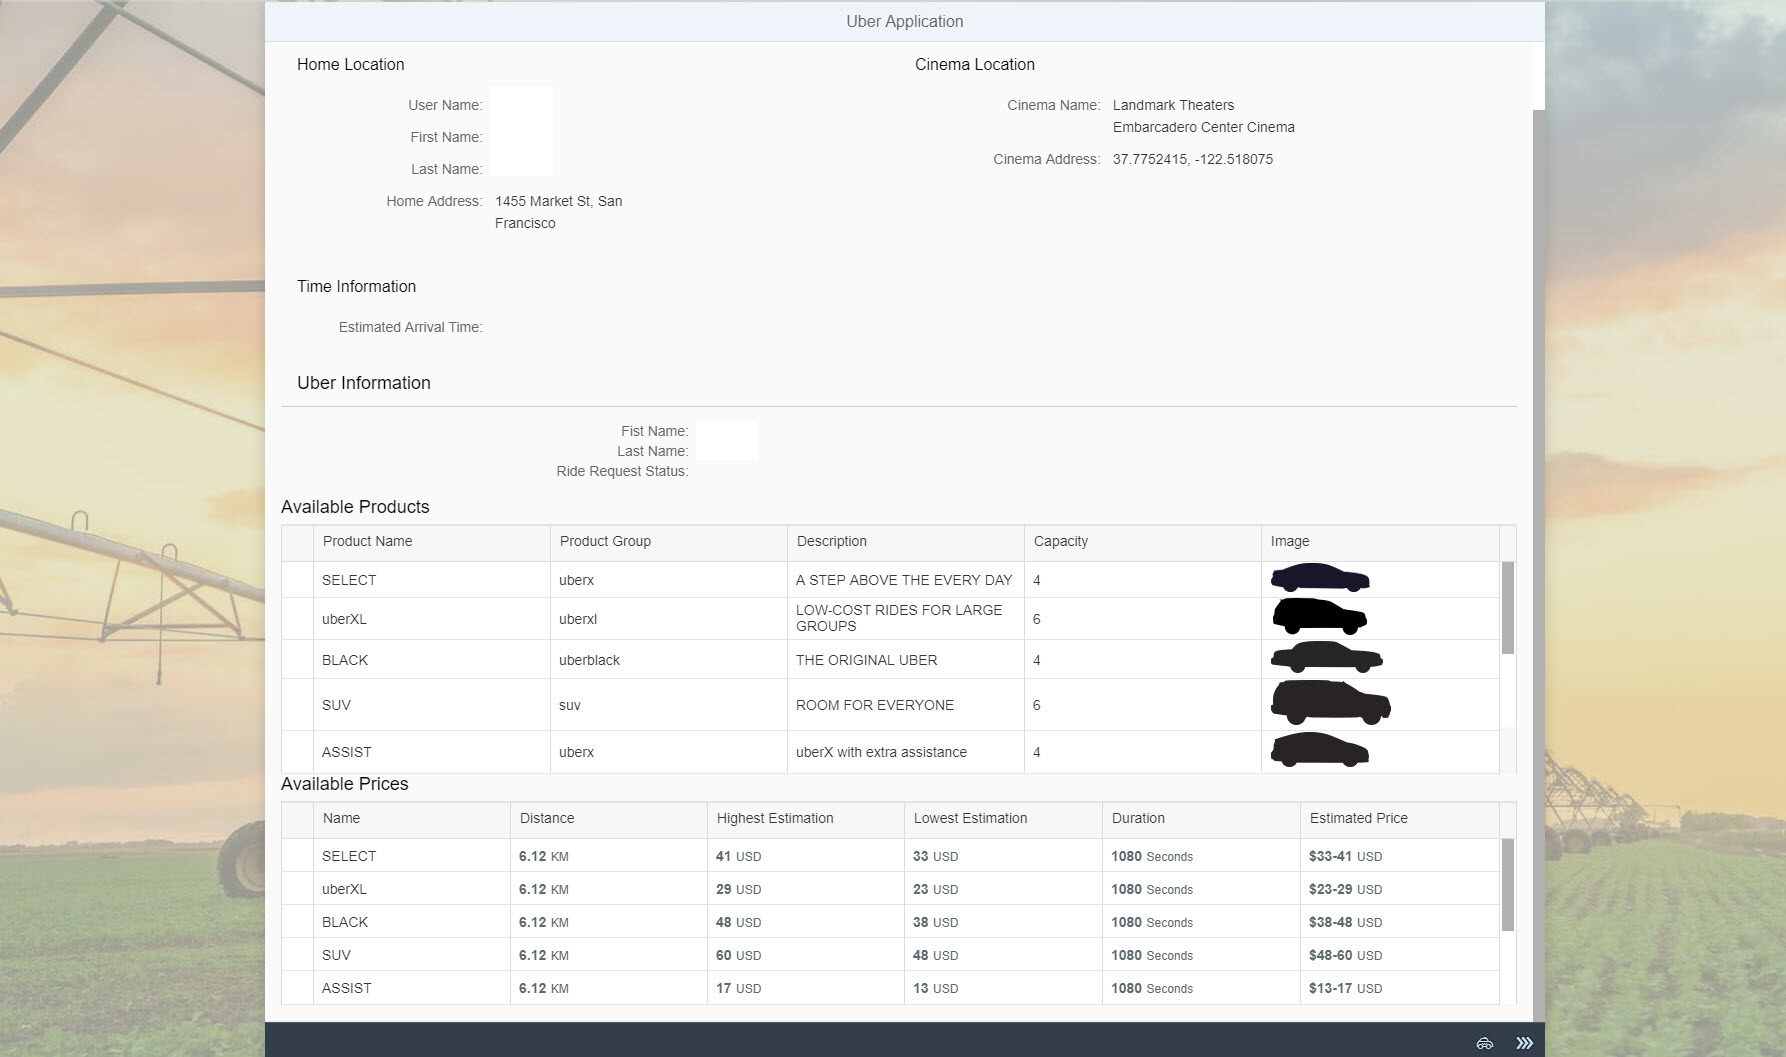Click the uberXL vehicle image
The image size is (1786, 1057).
(x=1319, y=617)
